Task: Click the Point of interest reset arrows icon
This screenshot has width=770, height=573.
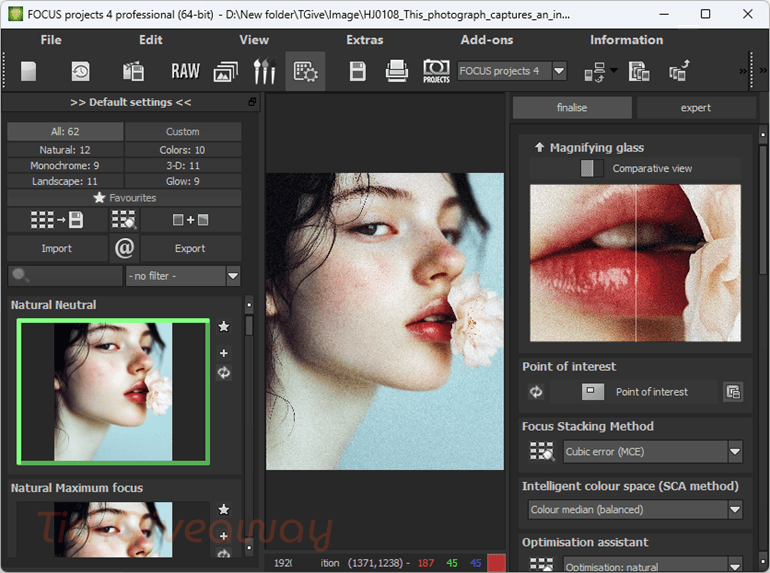Action: [x=536, y=392]
